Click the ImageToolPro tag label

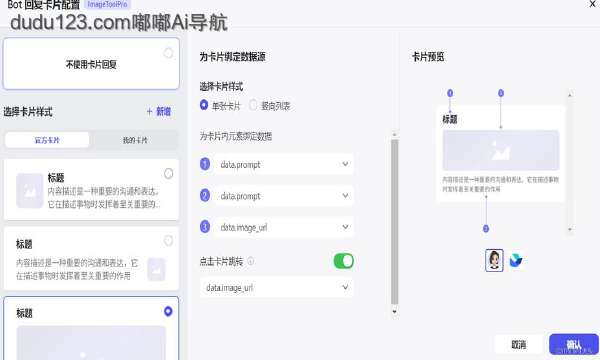[108, 5]
